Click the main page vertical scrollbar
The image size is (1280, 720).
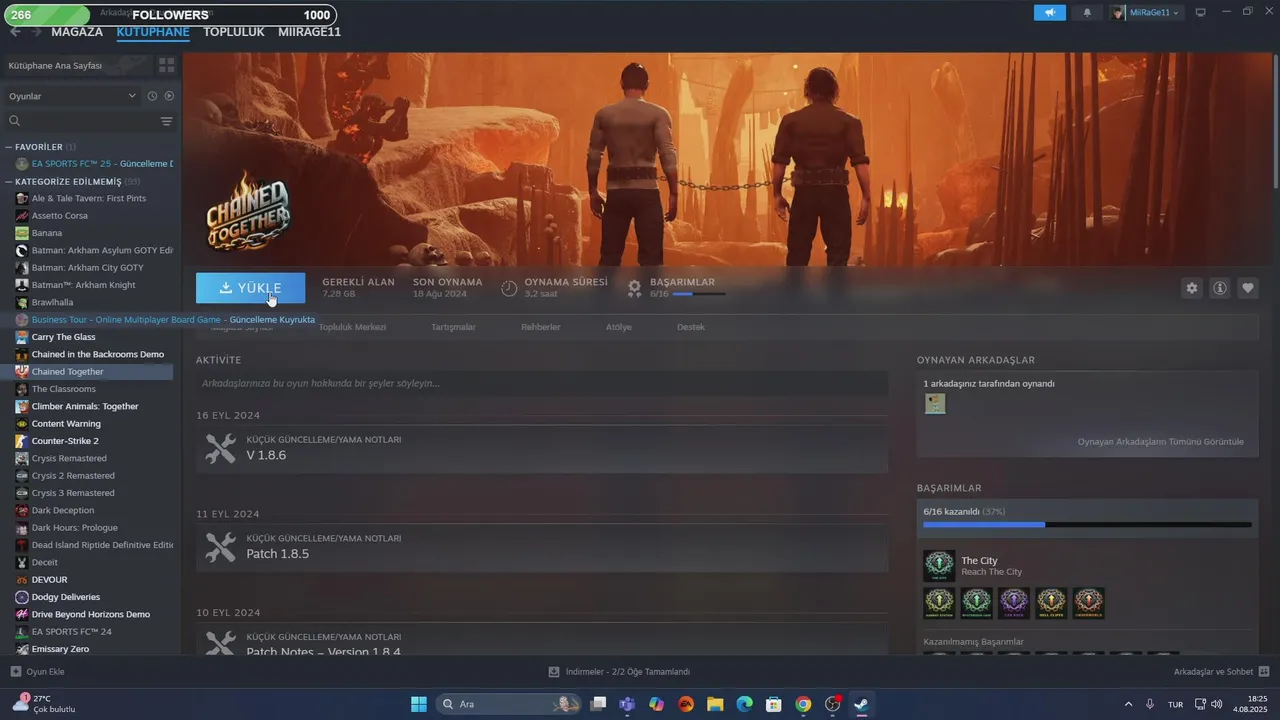(1275, 120)
